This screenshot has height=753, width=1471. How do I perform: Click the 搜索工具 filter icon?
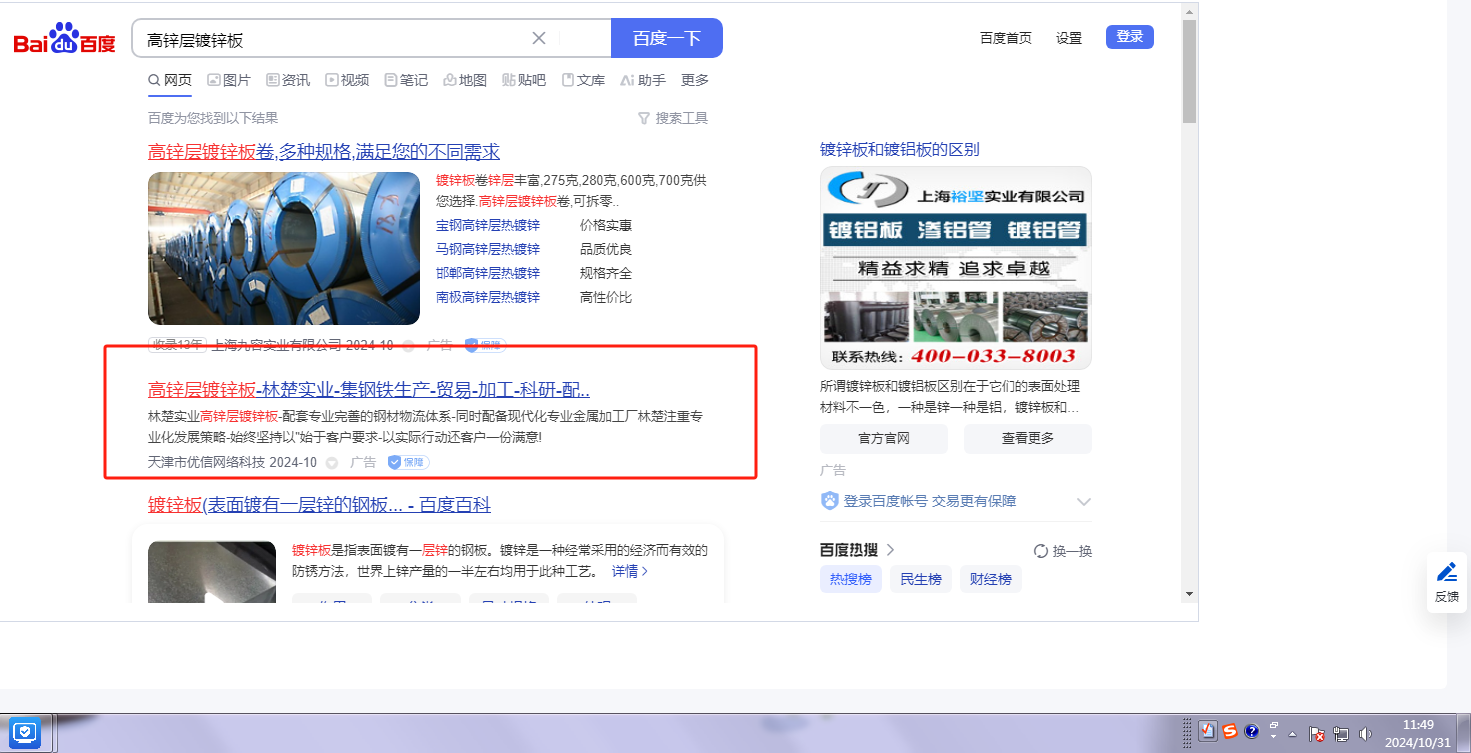click(644, 118)
